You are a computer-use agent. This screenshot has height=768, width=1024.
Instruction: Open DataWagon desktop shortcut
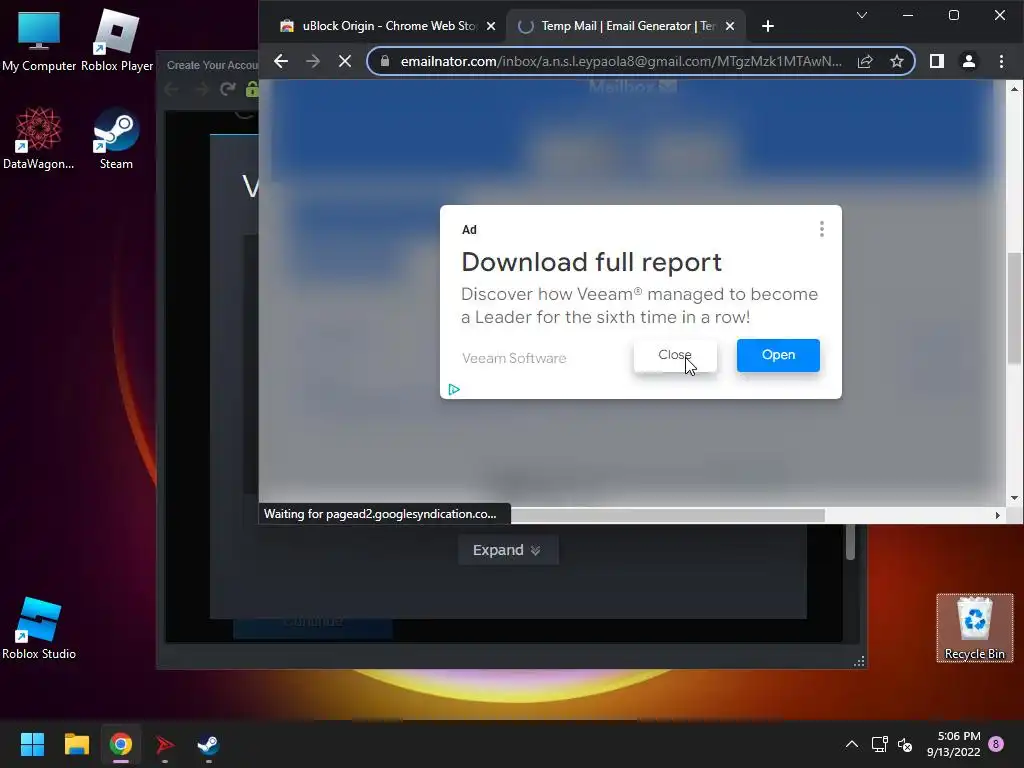(x=39, y=138)
